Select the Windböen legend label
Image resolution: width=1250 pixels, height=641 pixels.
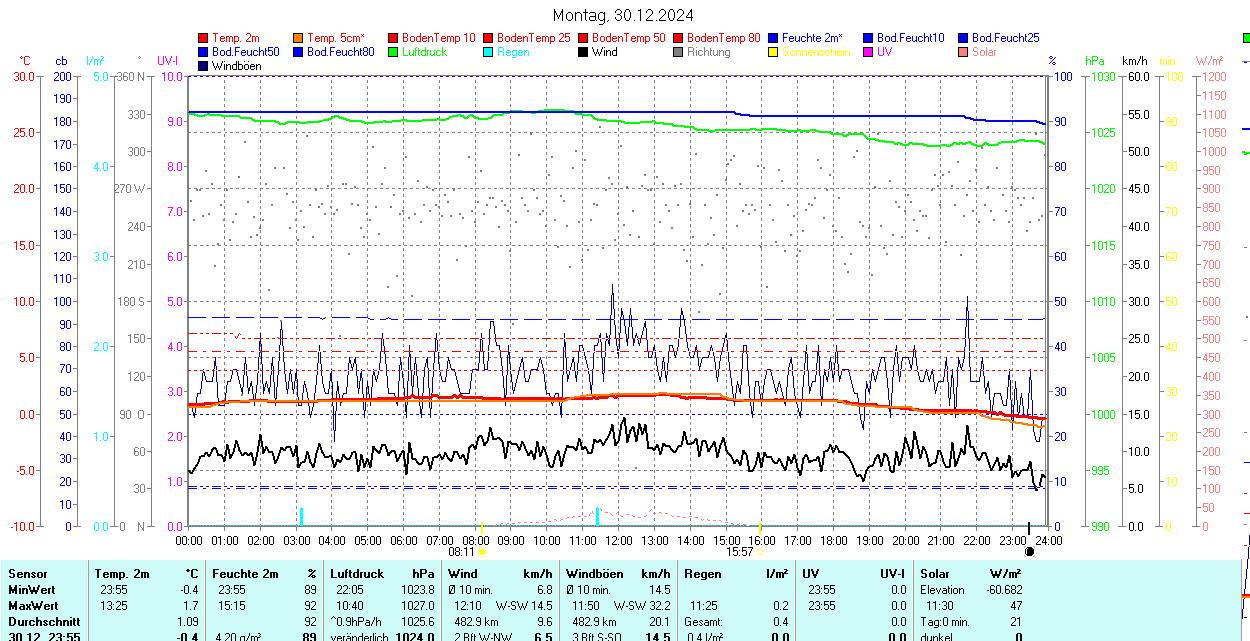coord(236,66)
